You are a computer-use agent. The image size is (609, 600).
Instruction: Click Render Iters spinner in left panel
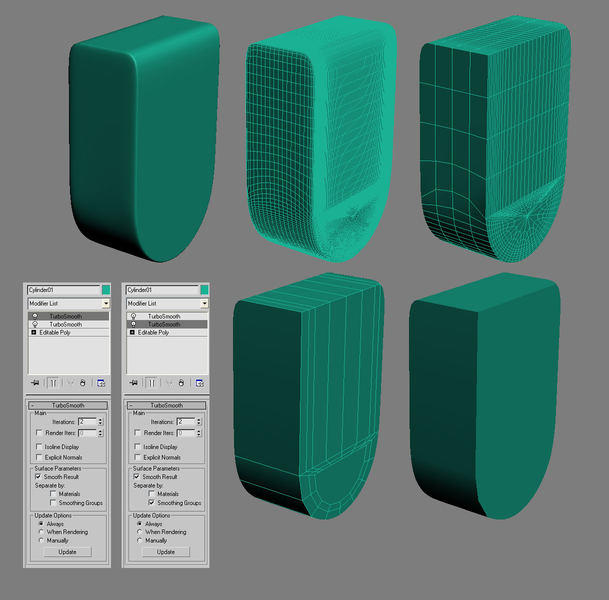[100, 433]
